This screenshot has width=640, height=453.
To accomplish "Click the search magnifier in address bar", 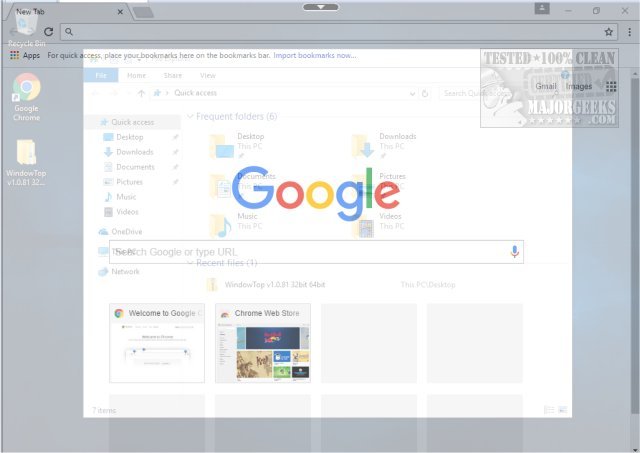I will click(69, 32).
